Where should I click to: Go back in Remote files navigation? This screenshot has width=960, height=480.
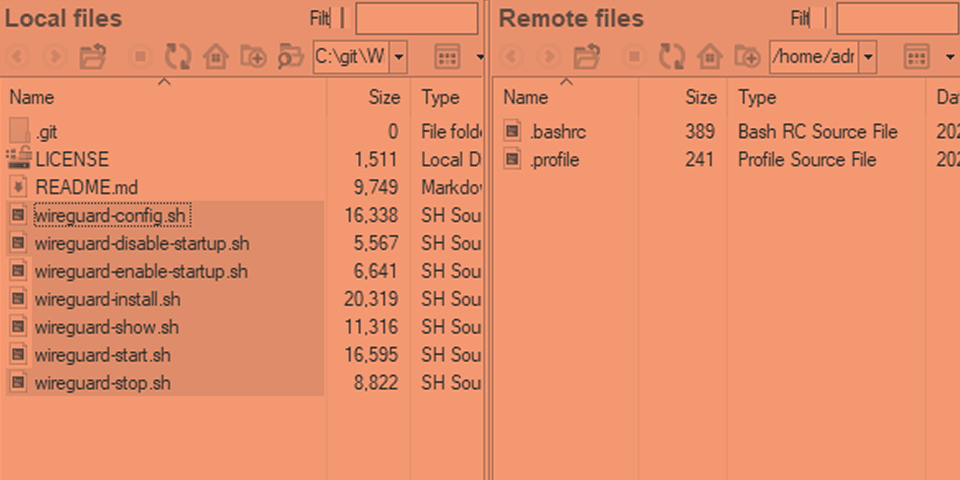pyautogui.click(x=512, y=58)
